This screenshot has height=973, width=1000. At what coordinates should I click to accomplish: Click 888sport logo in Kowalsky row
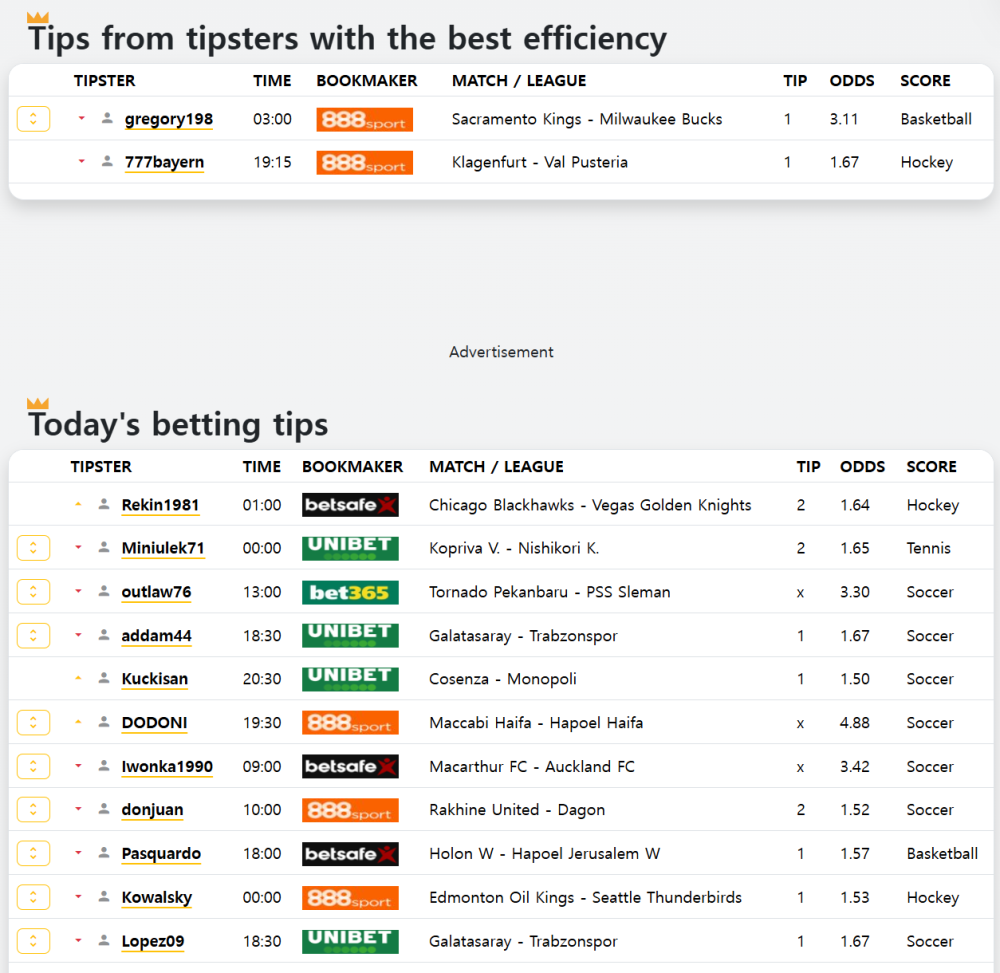[x=350, y=898]
